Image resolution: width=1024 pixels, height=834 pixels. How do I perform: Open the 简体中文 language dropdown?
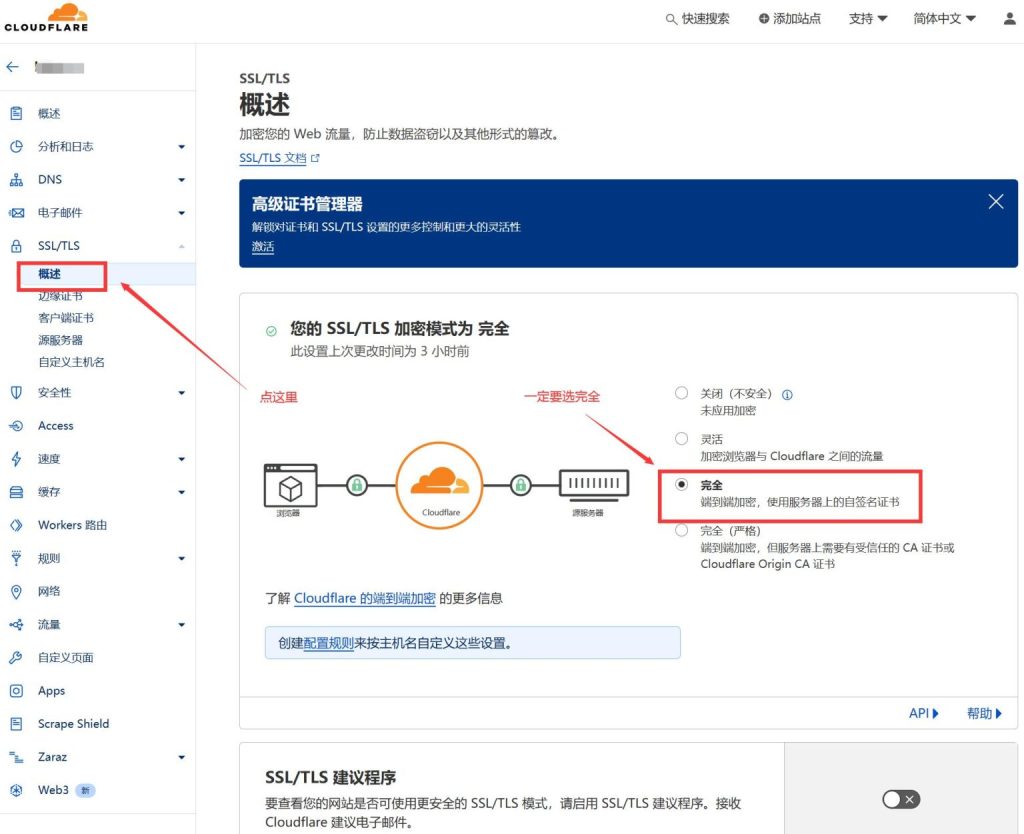pos(941,17)
